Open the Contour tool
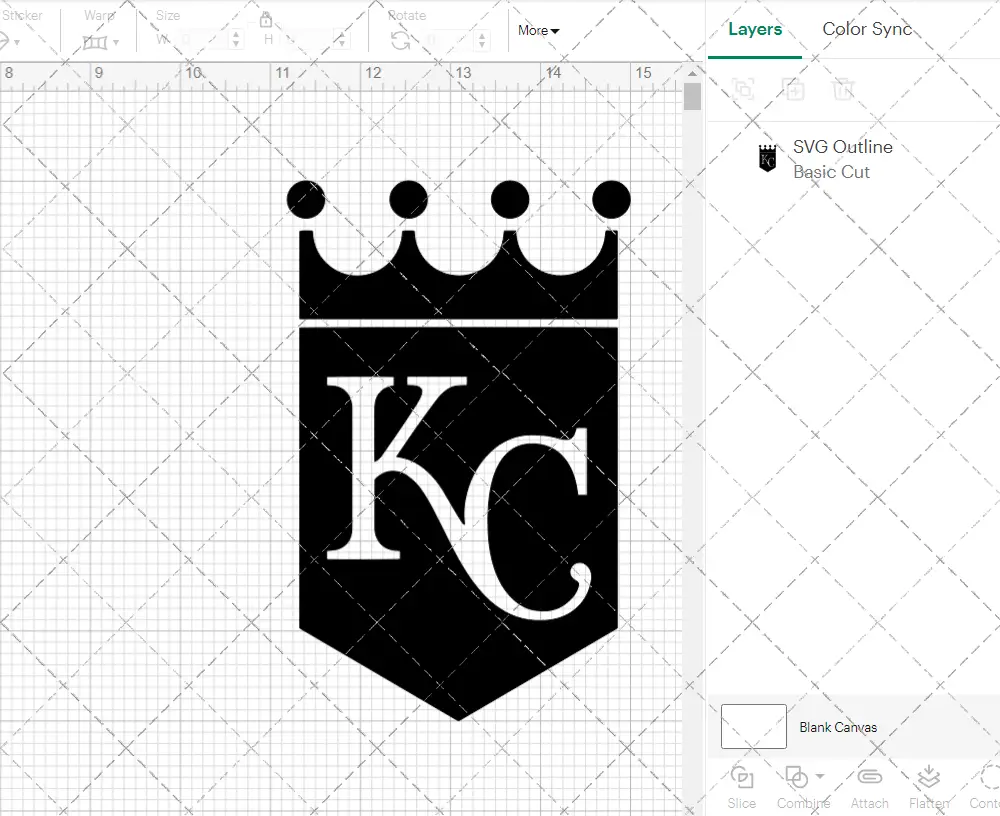 (x=988, y=786)
